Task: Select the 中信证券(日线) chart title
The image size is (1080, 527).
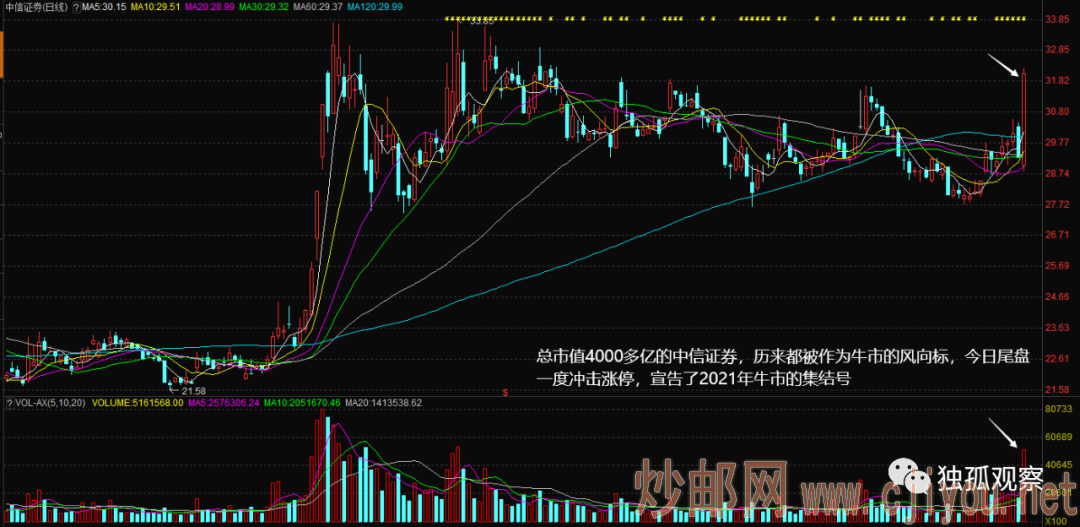Action: 33,6
